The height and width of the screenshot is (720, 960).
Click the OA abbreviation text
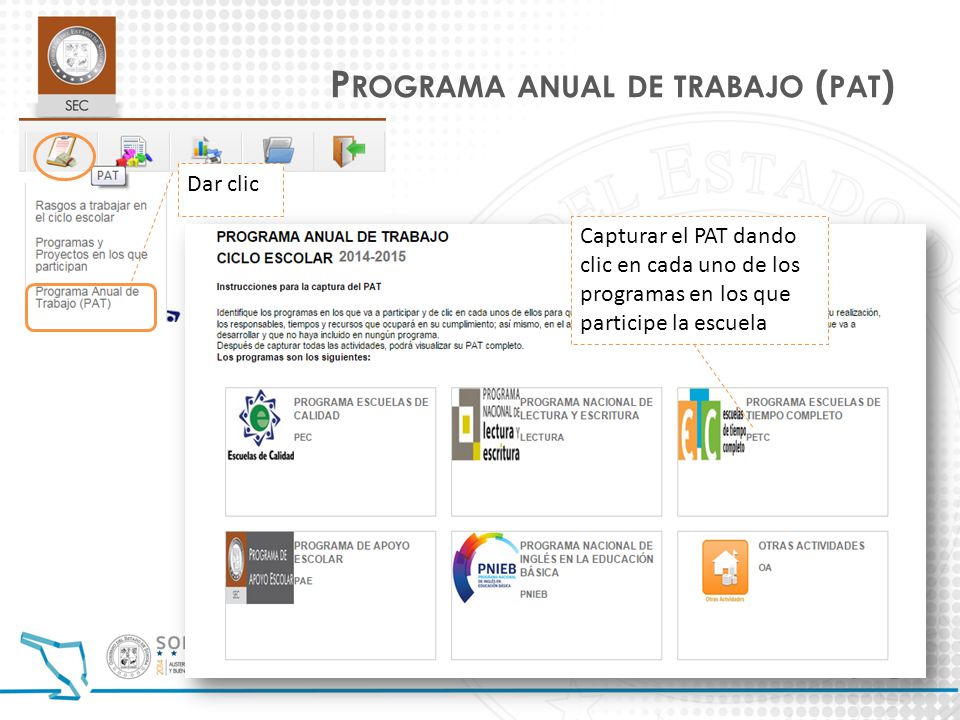point(765,568)
